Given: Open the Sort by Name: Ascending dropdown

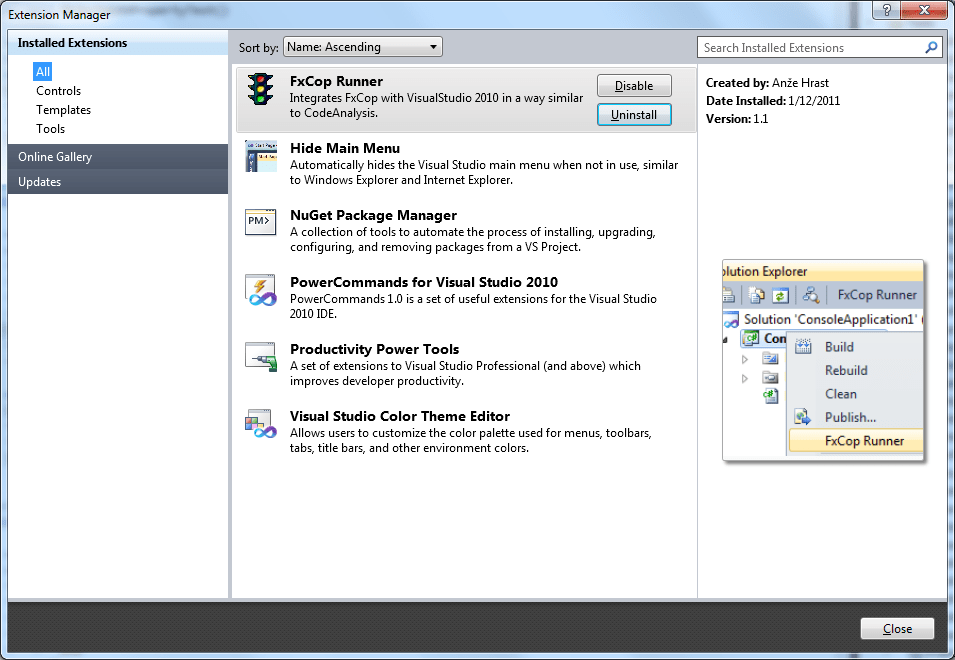Looking at the screenshot, I should tap(362, 47).
